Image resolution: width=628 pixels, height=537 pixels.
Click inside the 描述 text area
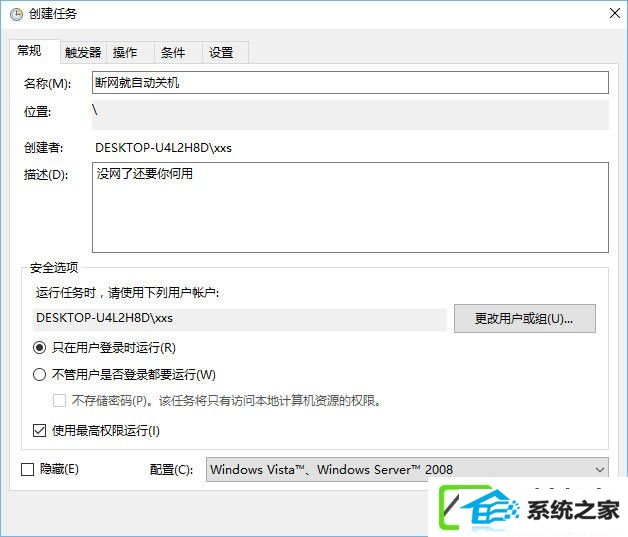(x=350, y=207)
